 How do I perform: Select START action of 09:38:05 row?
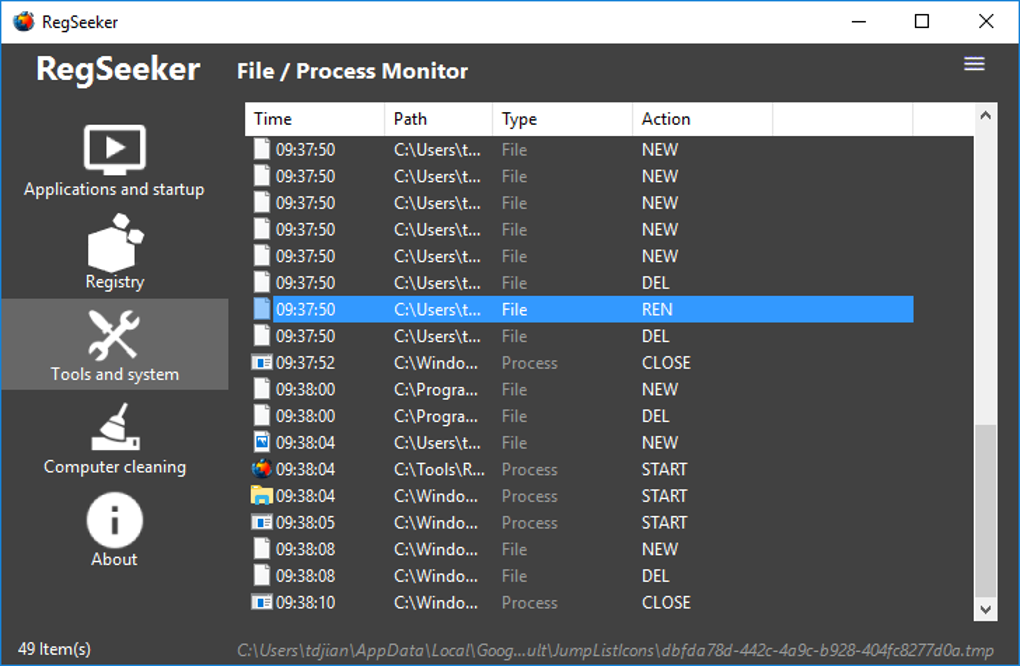point(664,523)
